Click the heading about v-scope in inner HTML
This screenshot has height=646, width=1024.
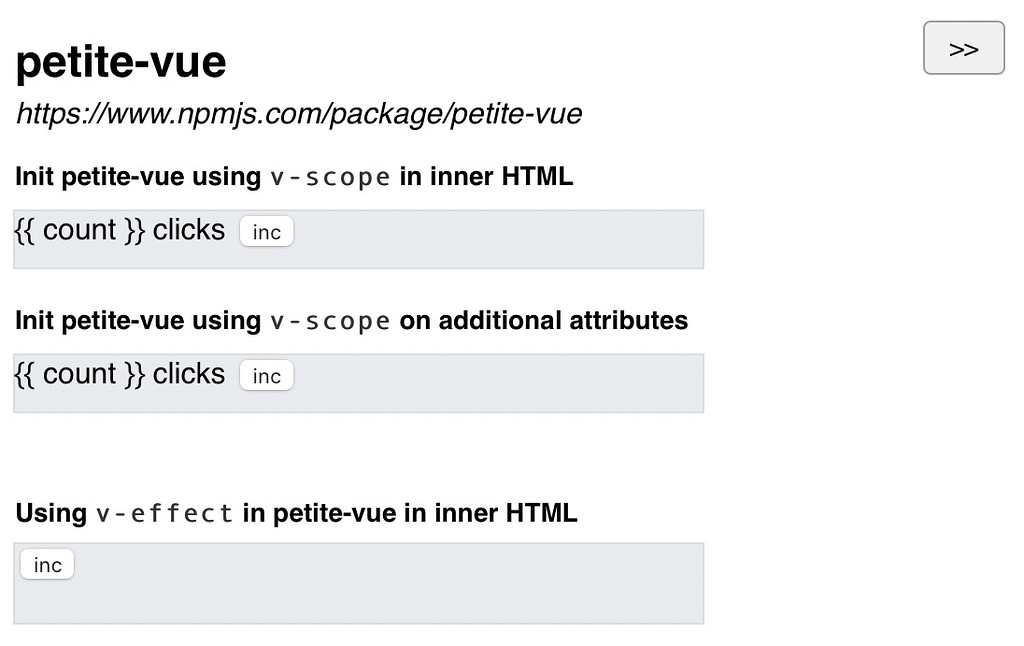(293, 176)
